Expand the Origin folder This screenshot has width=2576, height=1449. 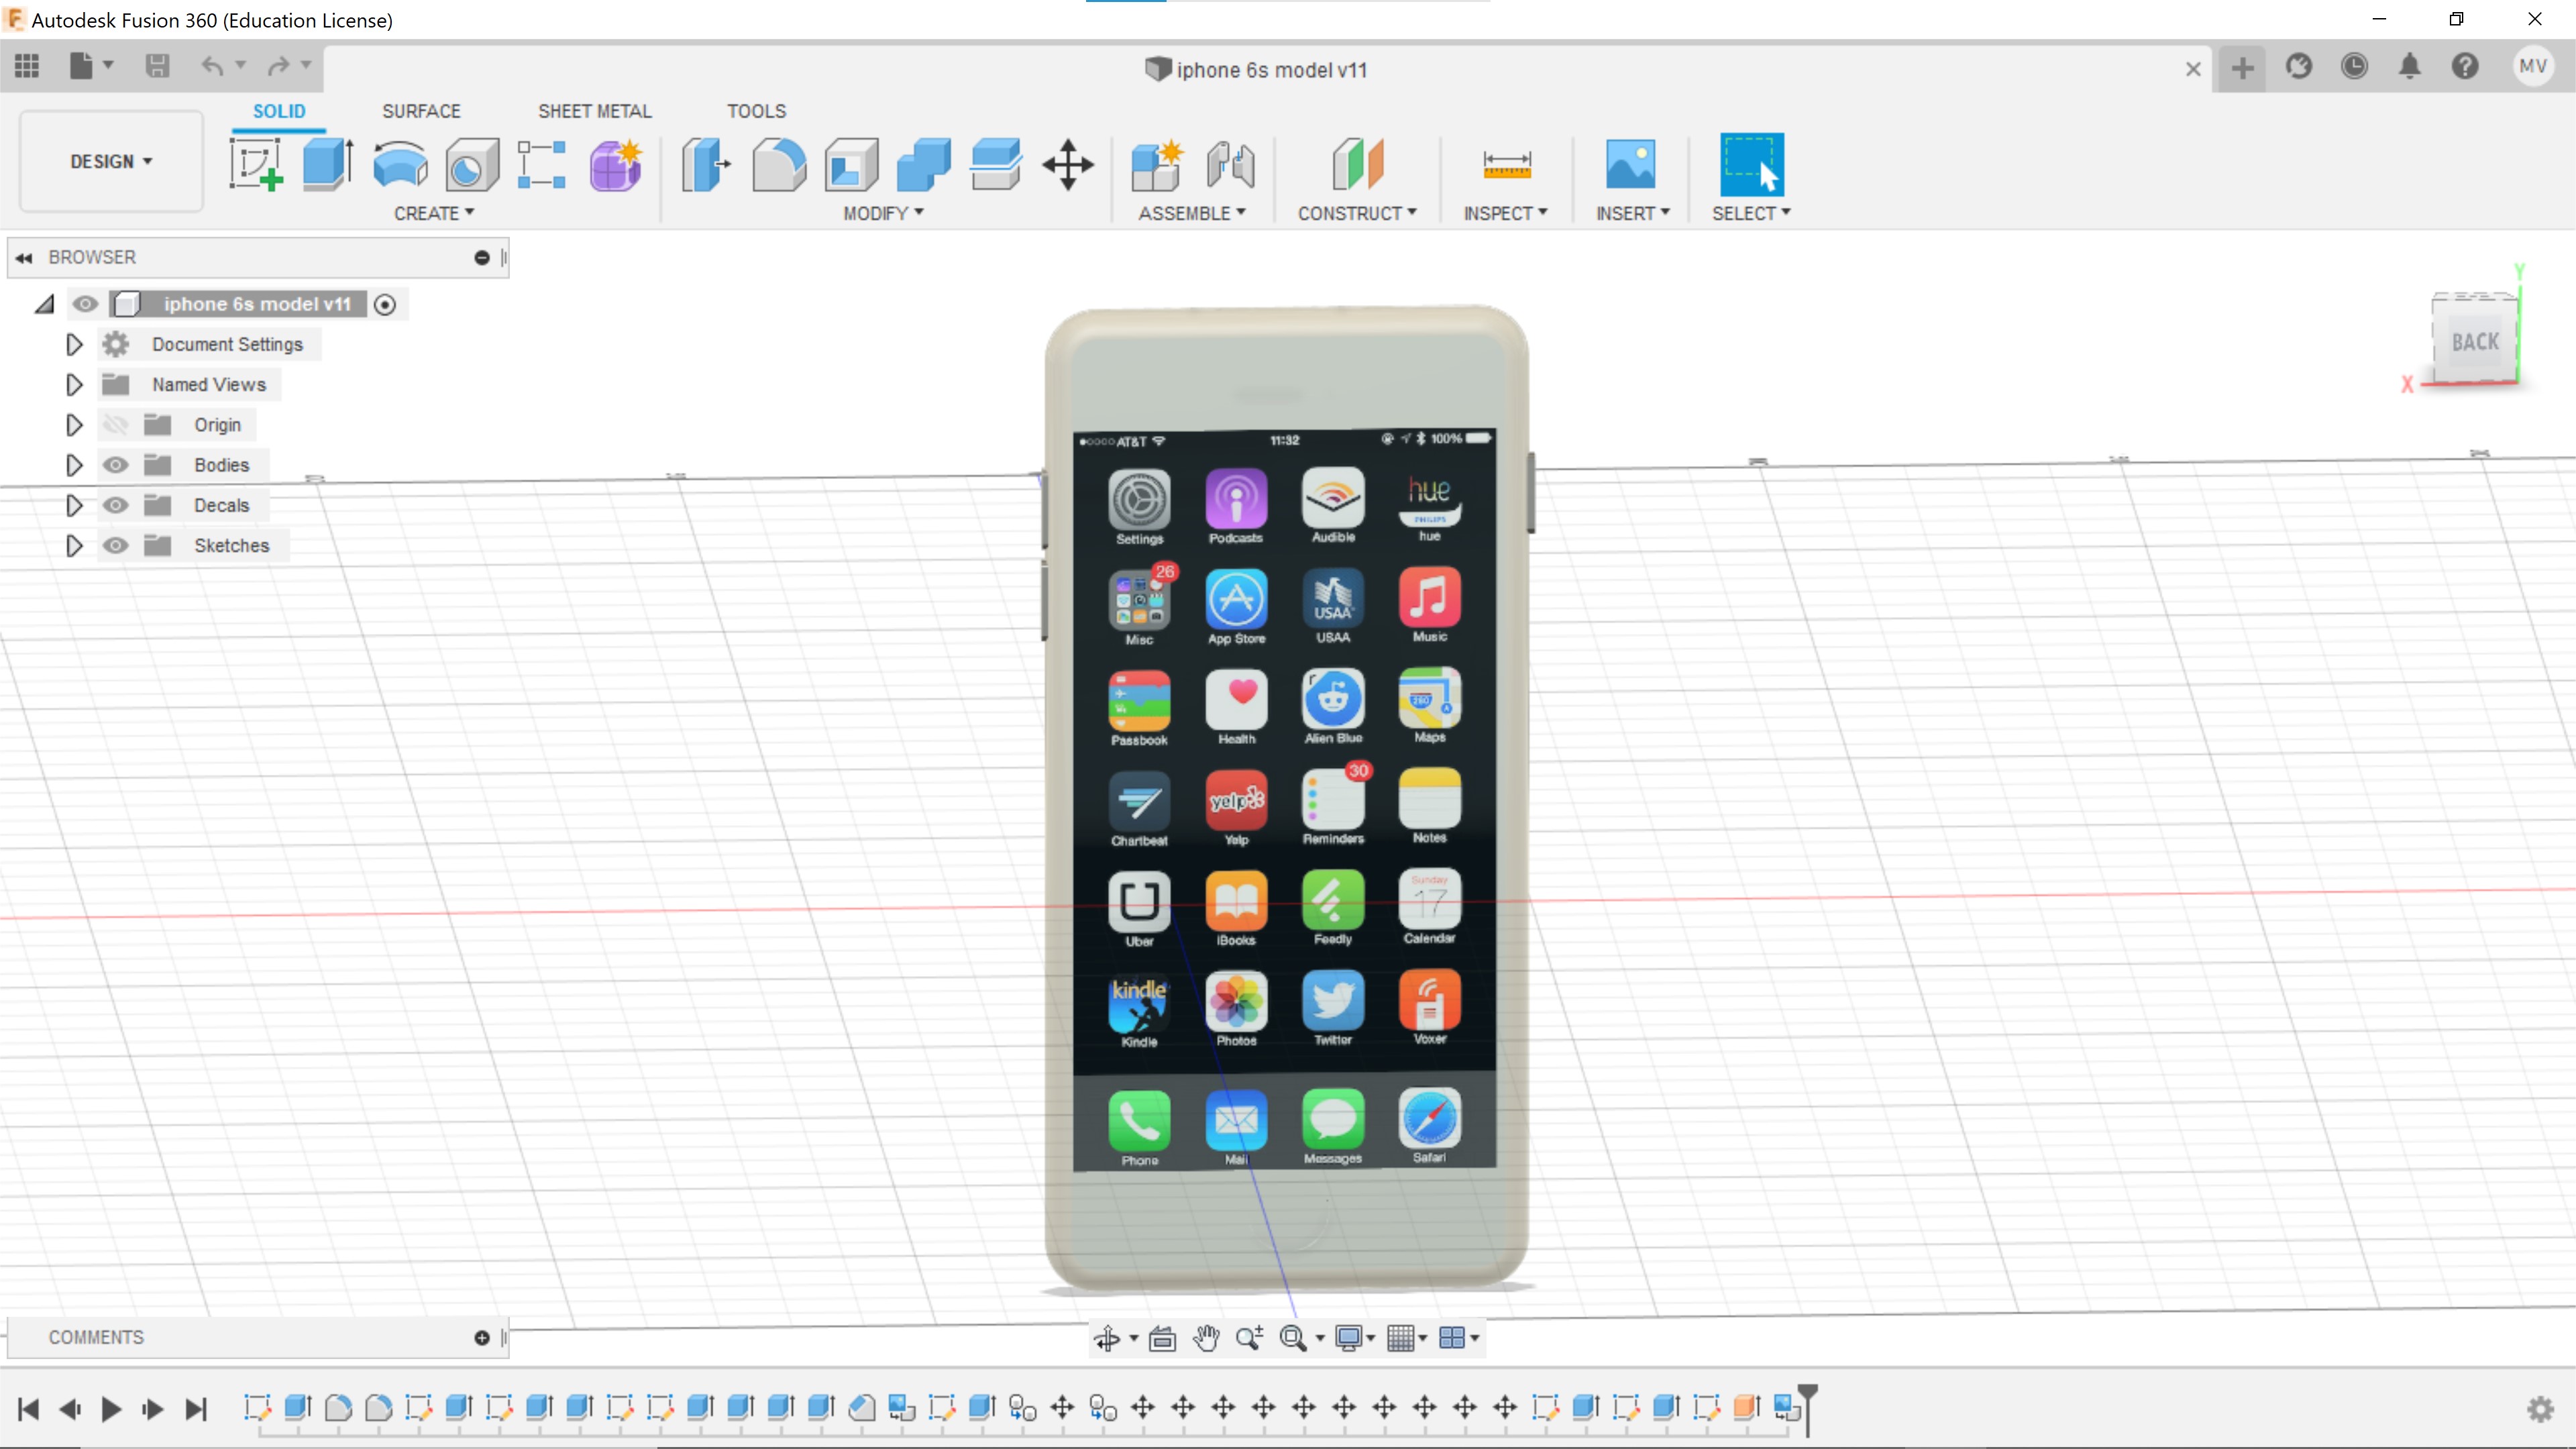coord(74,425)
